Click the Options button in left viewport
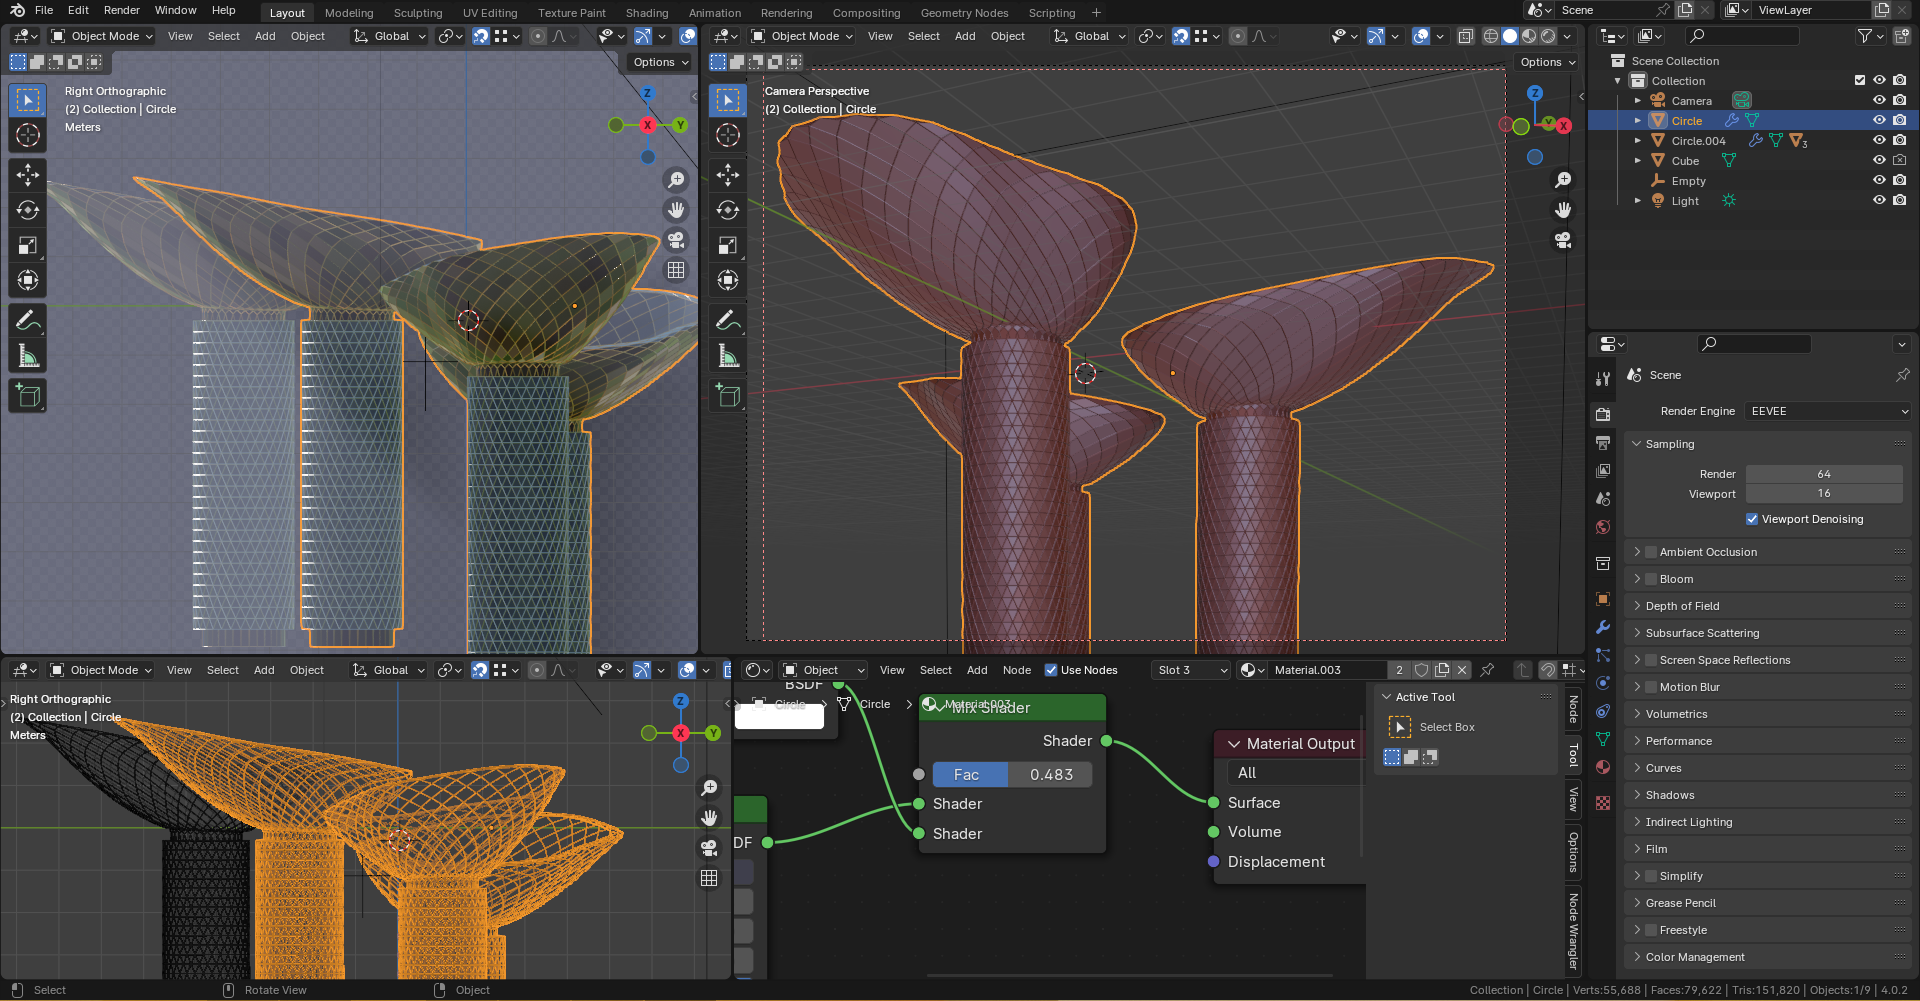This screenshot has width=1920, height=1001. pyautogui.click(x=661, y=62)
